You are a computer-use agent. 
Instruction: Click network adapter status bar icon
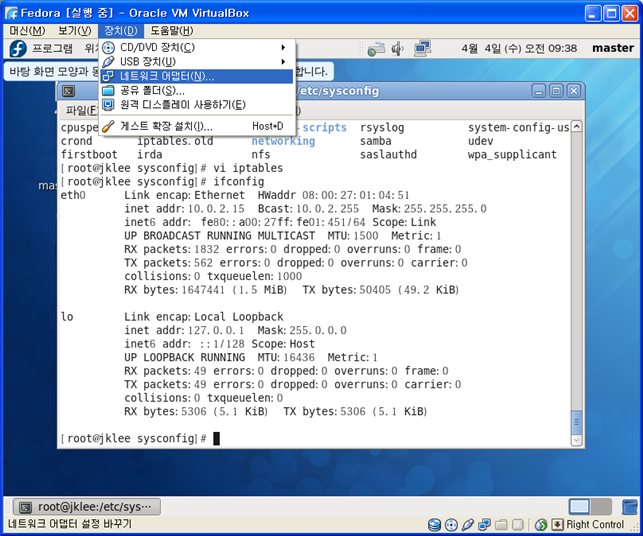coord(484,525)
